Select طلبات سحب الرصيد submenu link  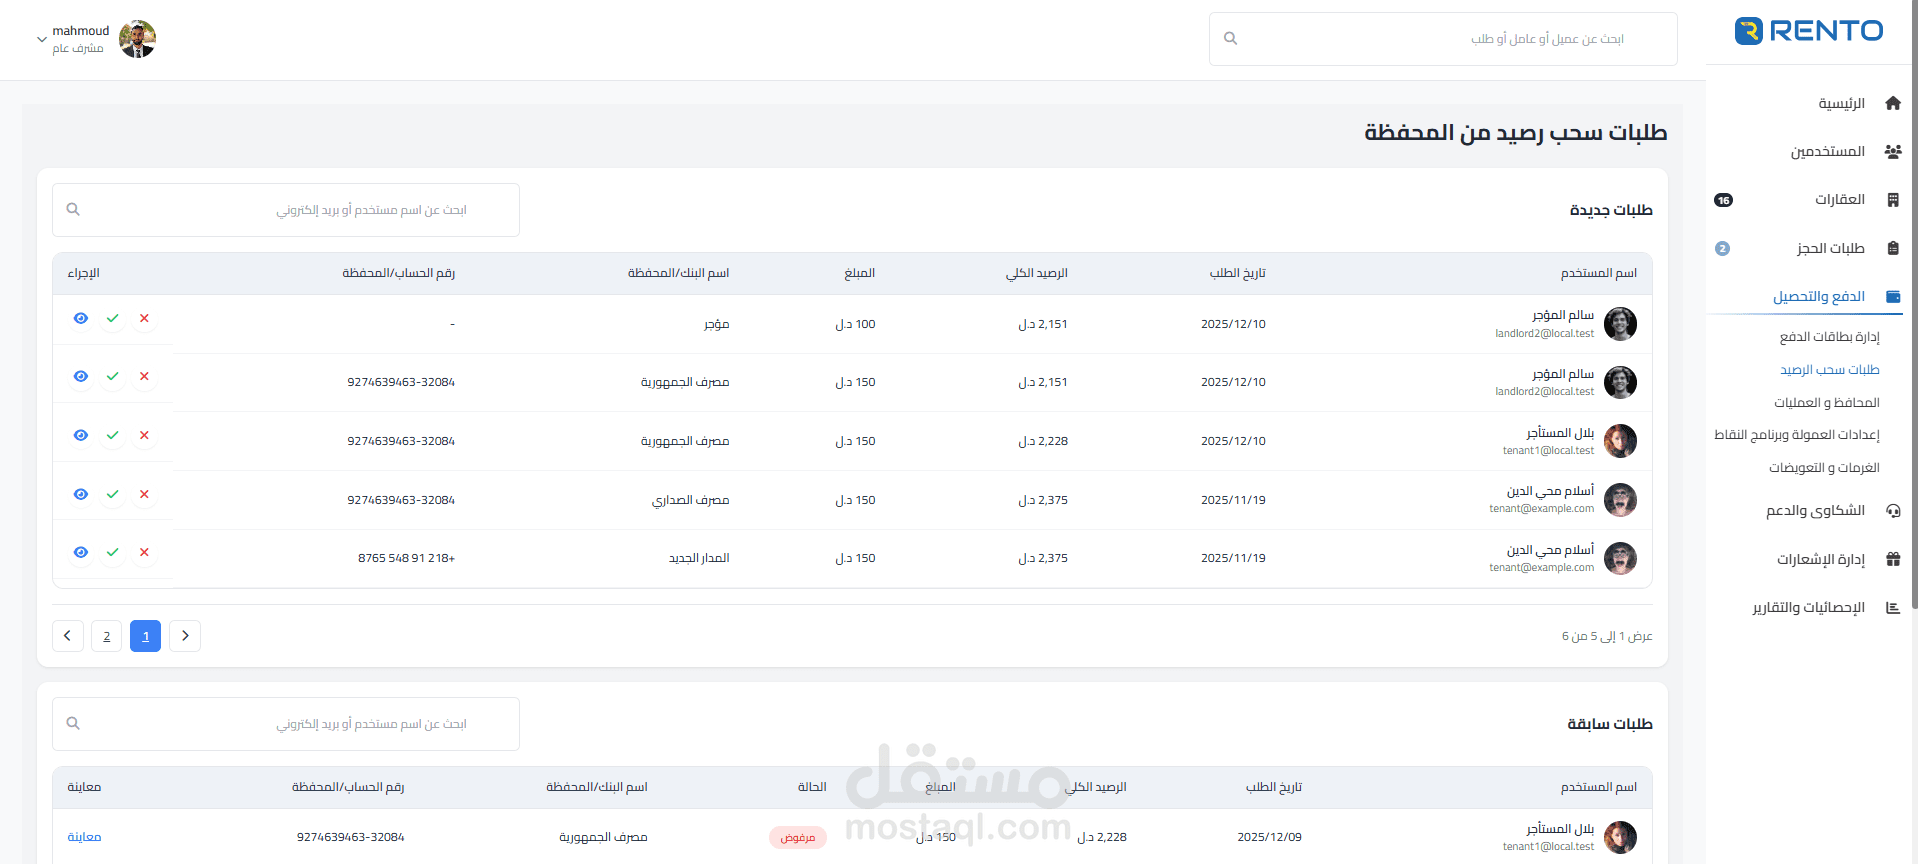pos(1829,370)
